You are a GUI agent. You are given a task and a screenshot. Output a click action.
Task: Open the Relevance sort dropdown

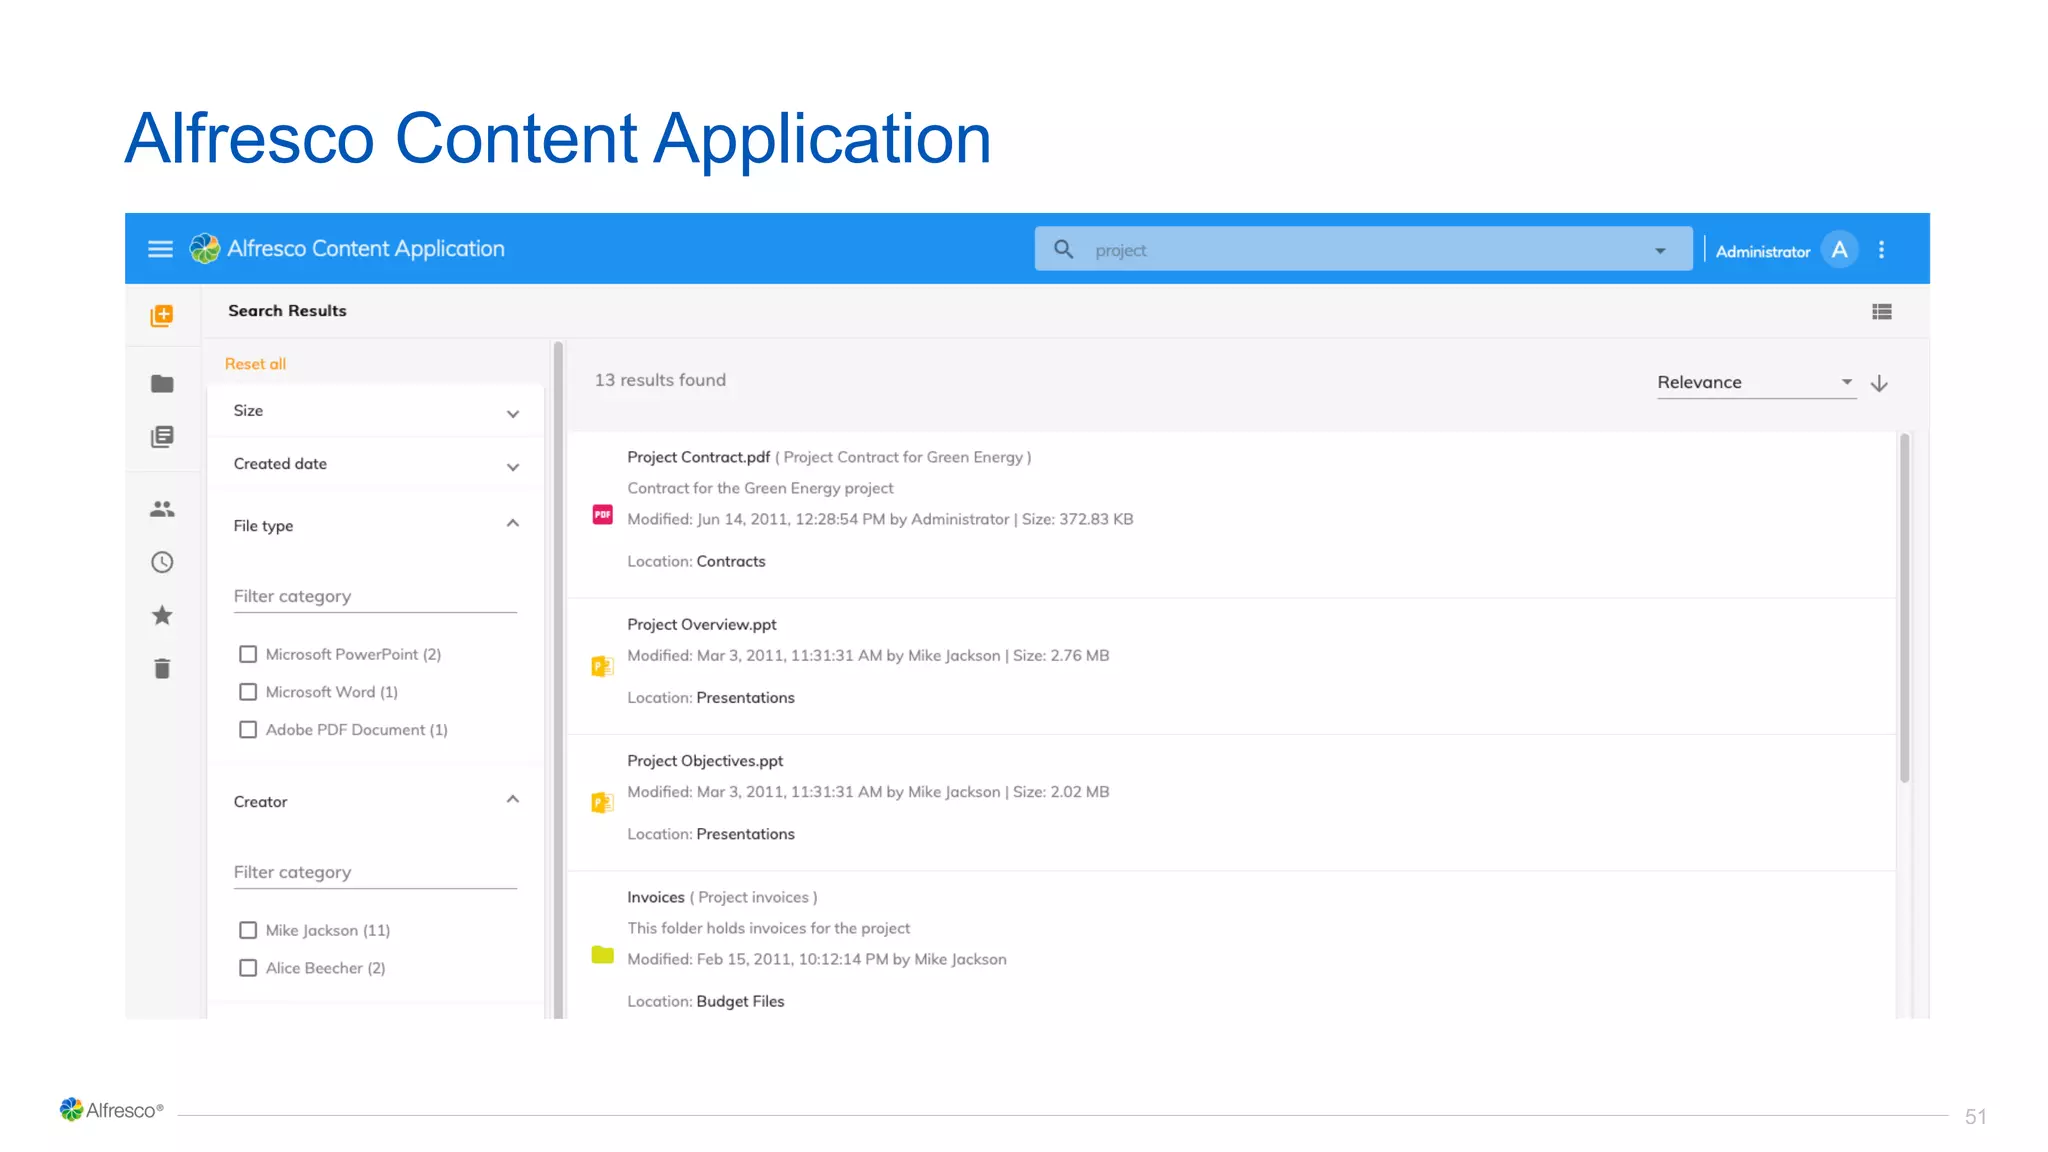(1756, 382)
